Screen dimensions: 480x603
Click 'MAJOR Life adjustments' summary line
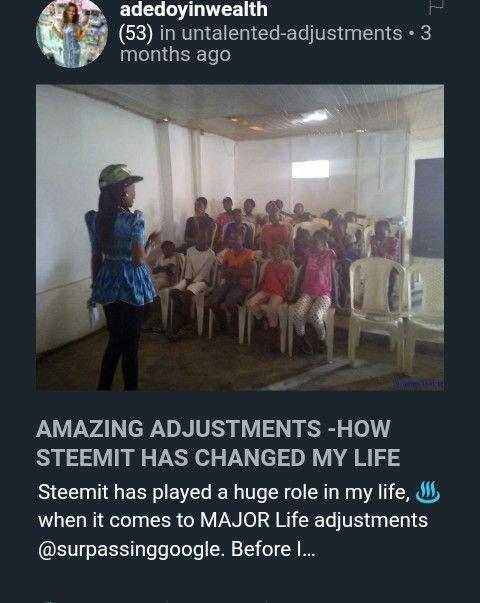314,521
